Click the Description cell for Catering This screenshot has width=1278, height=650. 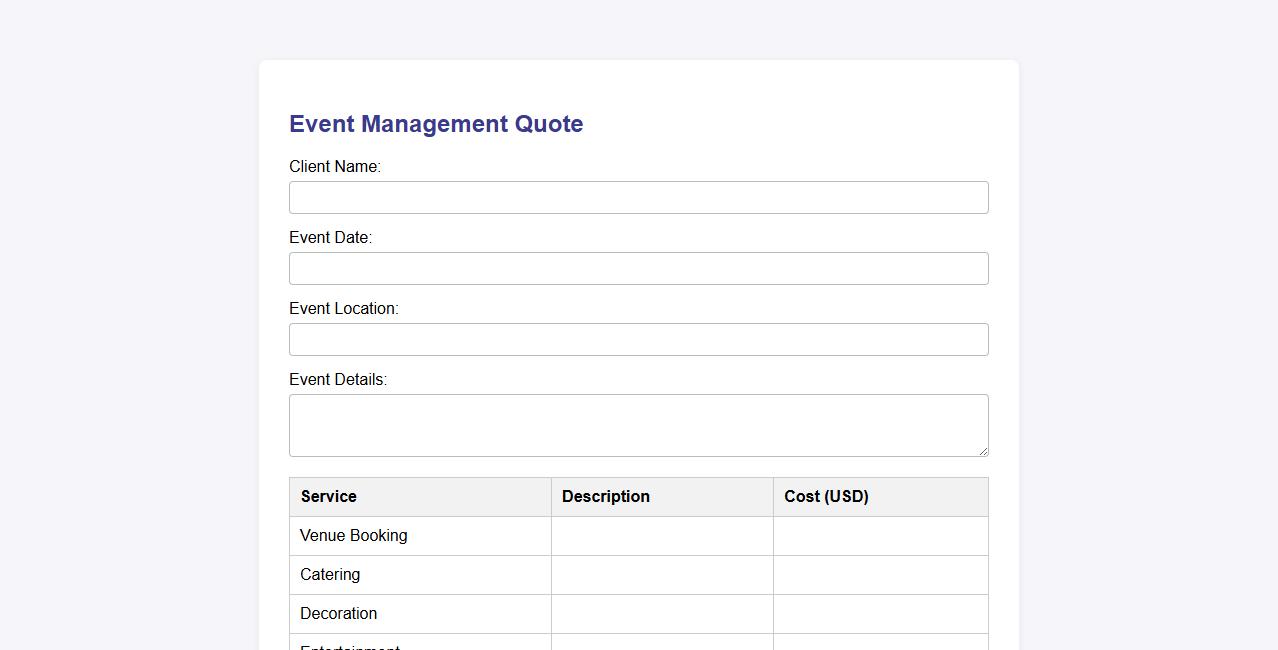click(661, 575)
